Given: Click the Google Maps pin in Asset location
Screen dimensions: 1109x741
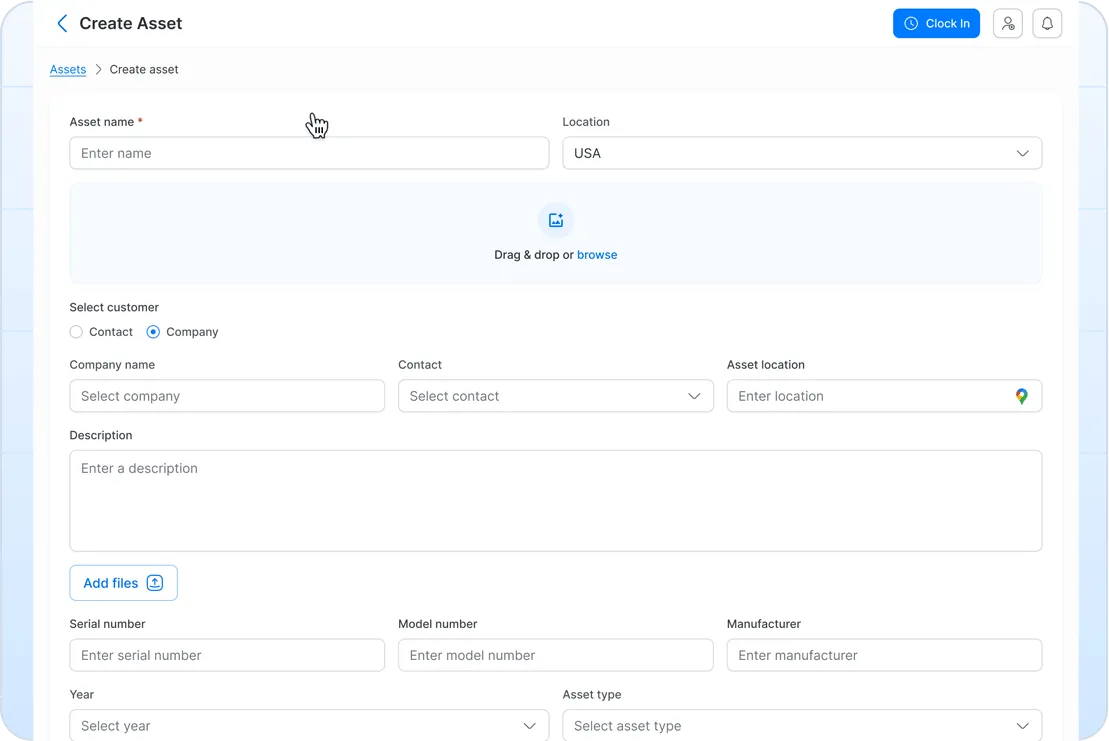Looking at the screenshot, I should click(x=1021, y=396).
